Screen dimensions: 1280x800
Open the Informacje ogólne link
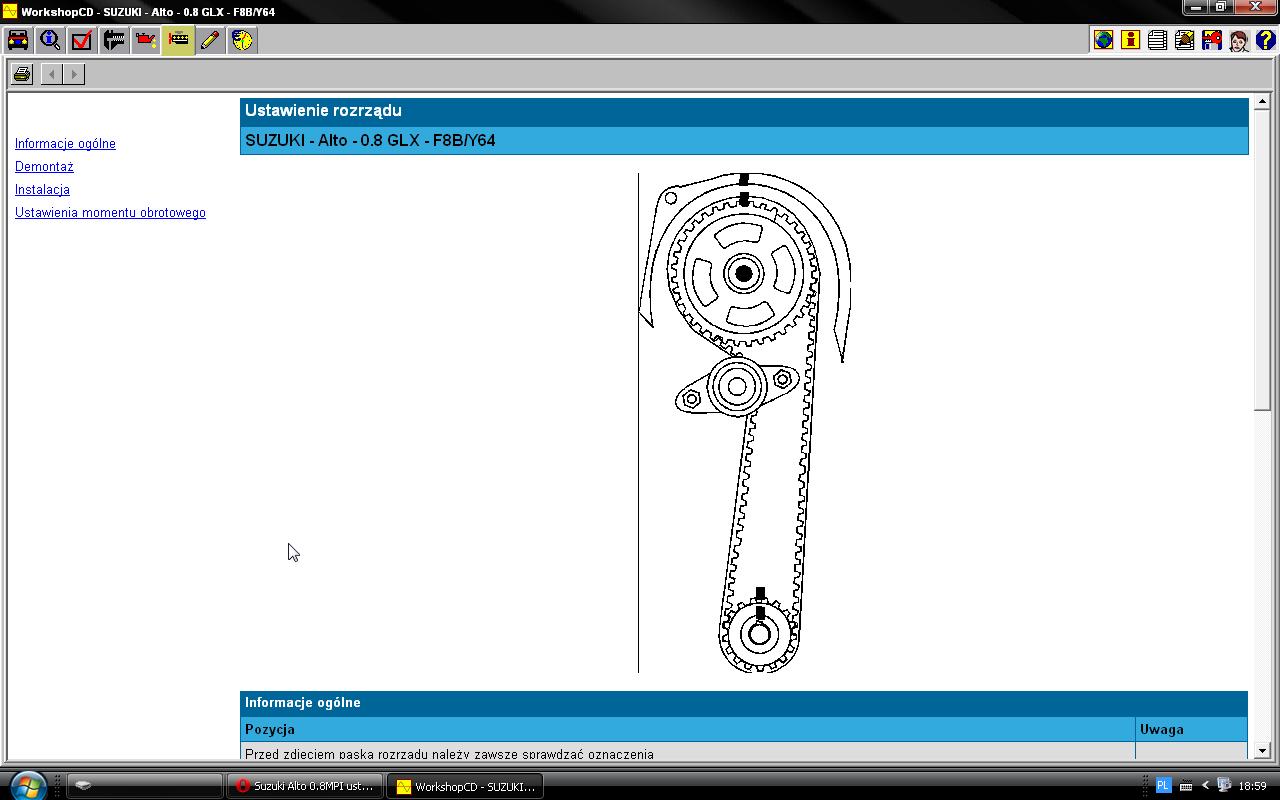pyautogui.click(x=65, y=144)
